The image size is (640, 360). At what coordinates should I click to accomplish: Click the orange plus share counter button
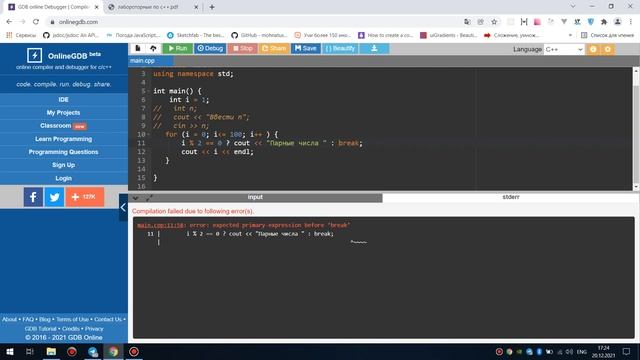84,197
